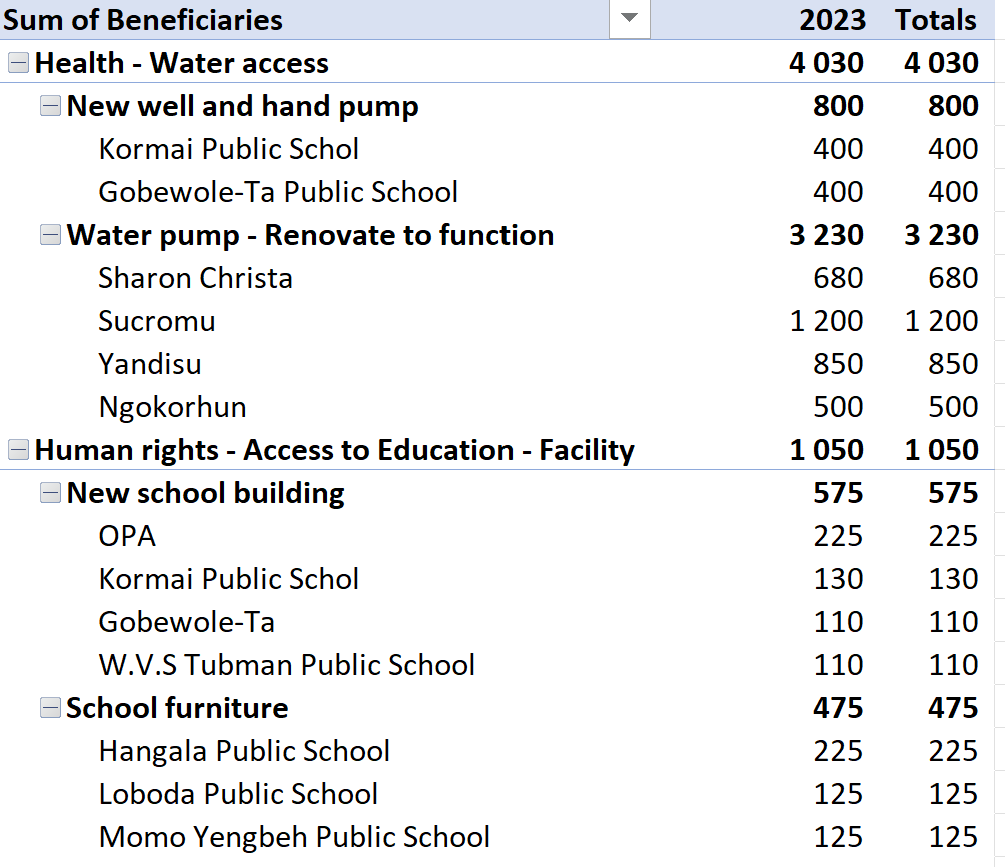Select the Ngokorhun row label

click(x=172, y=407)
